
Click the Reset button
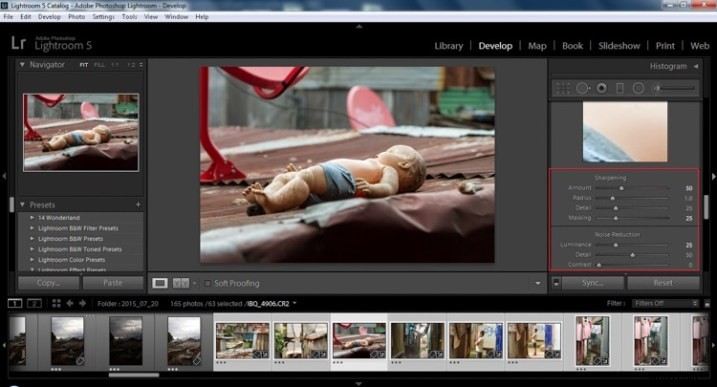pyautogui.click(x=663, y=283)
